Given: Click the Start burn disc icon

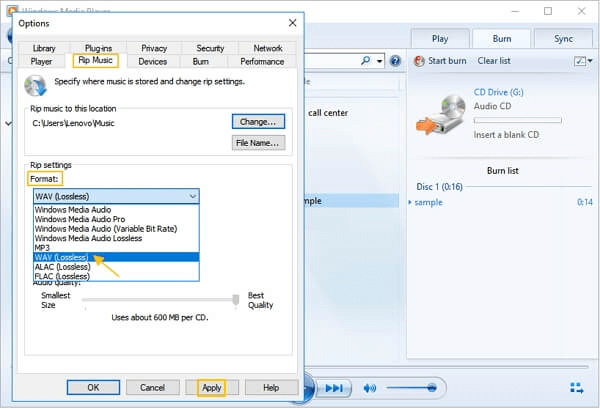Looking at the screenshot, I should (419, 61).
